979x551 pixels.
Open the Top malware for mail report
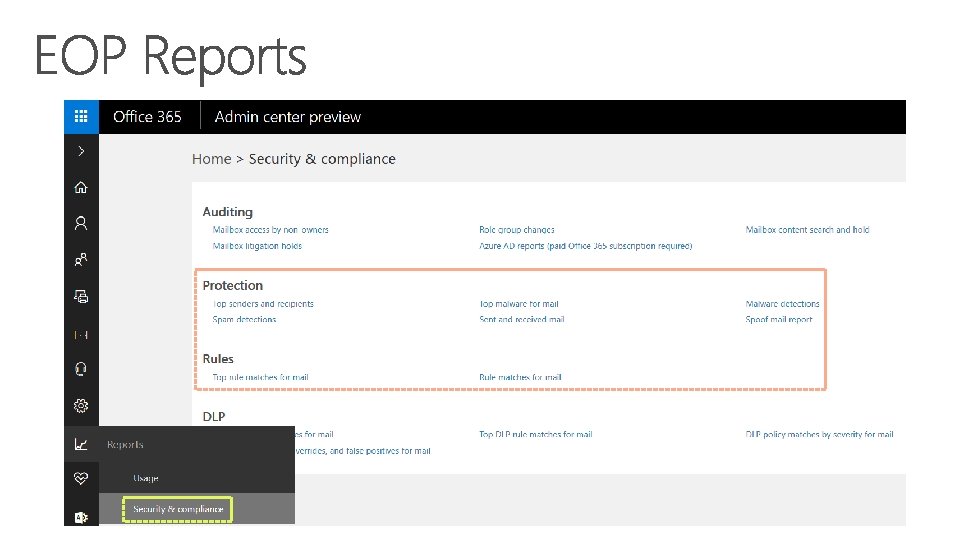[518, 304]
